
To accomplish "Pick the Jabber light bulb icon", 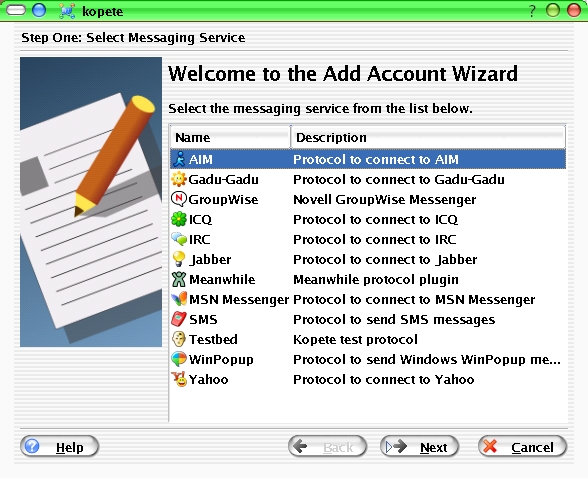I will coord(179,259).
